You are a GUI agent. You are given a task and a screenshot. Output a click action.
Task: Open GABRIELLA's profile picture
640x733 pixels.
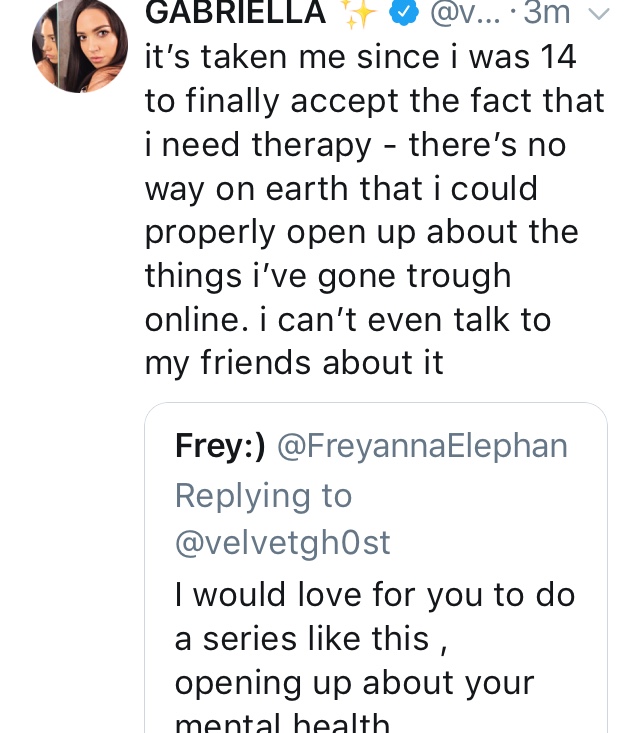pos(80,47)
